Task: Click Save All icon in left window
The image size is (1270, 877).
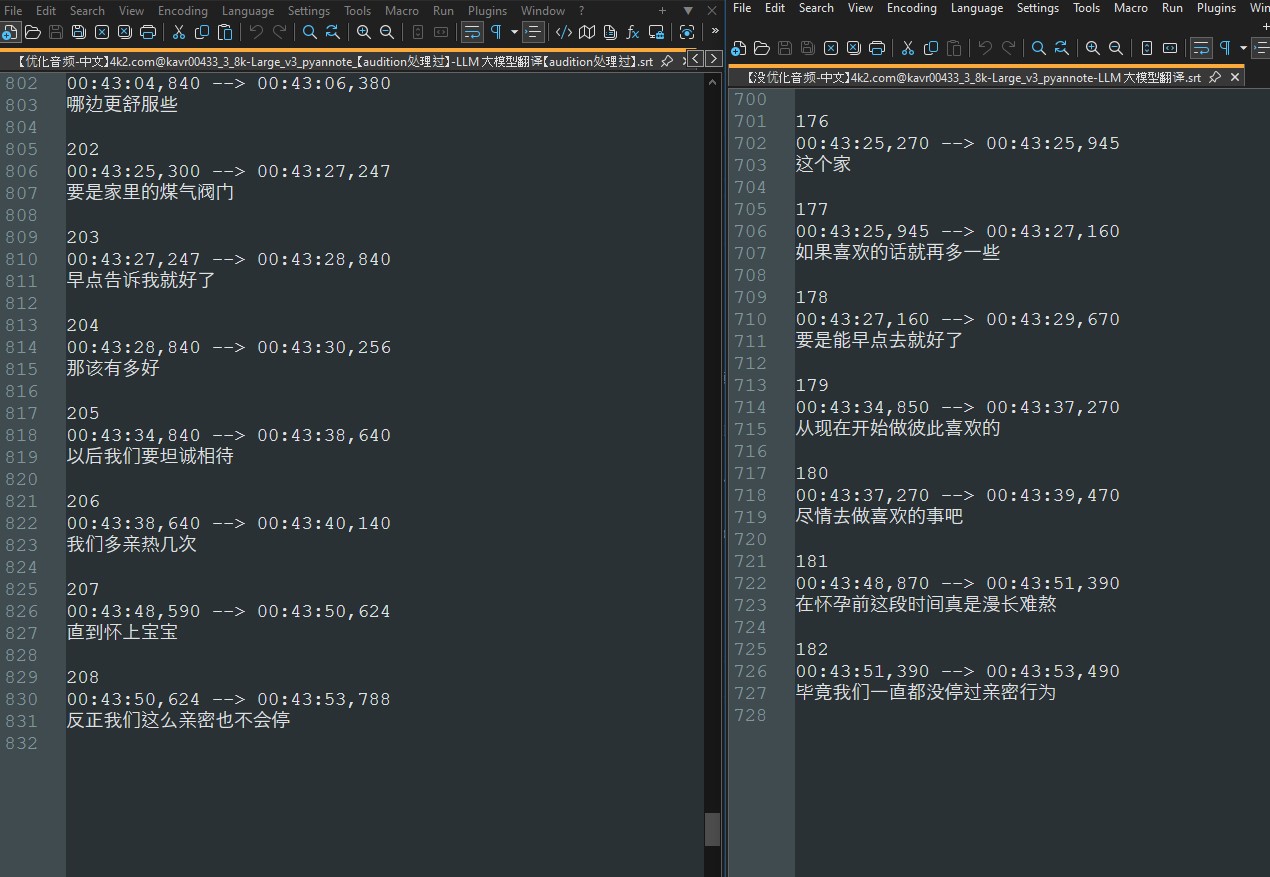Action: [x=79, y=32]
